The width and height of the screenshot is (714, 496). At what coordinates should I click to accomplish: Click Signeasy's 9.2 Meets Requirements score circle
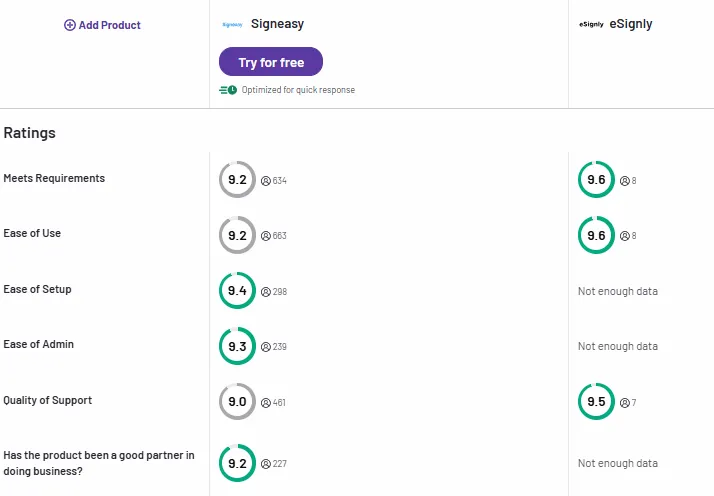coord(237,179)
